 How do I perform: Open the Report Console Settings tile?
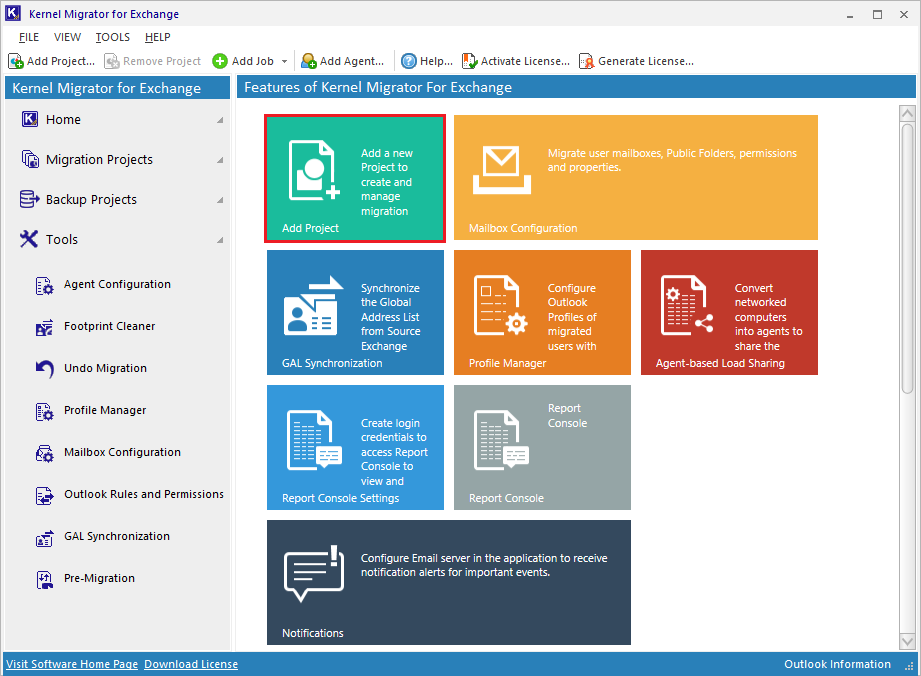point(355,447)
